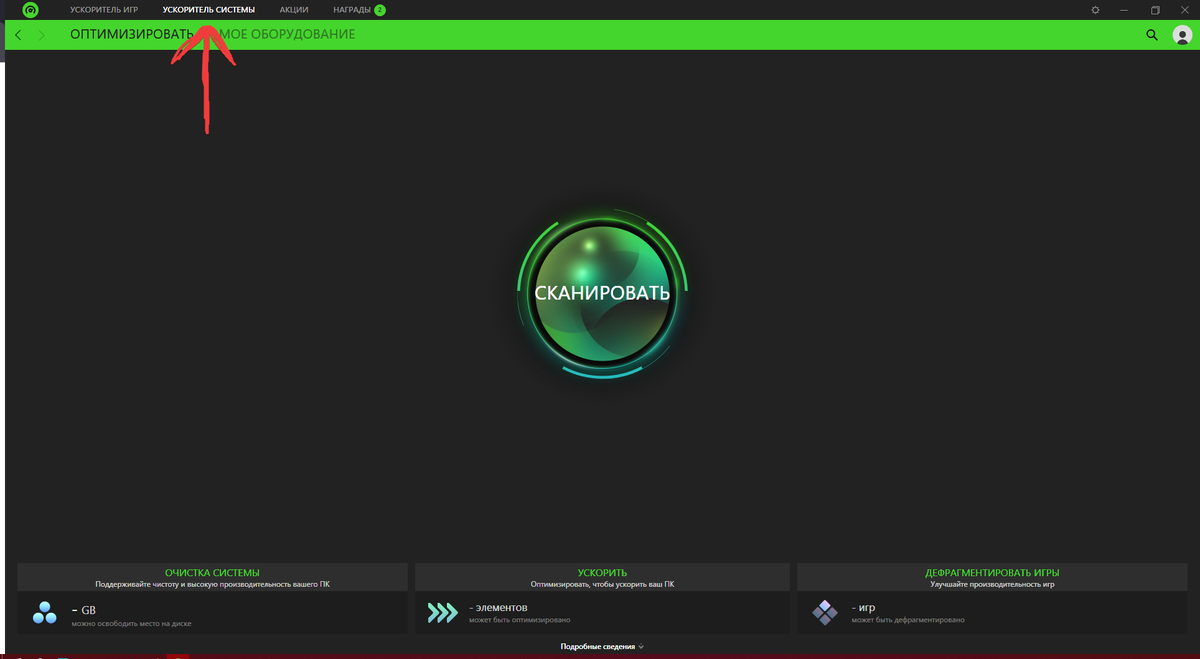Go back with the left arrow

coord(18,35)
